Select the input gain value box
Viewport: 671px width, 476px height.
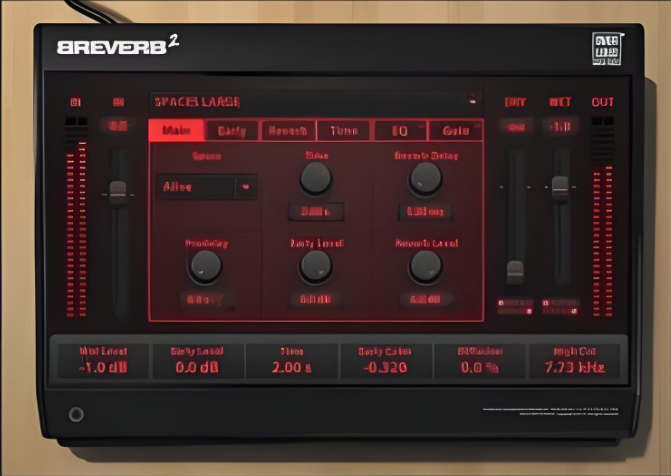(x=118, y=126)
